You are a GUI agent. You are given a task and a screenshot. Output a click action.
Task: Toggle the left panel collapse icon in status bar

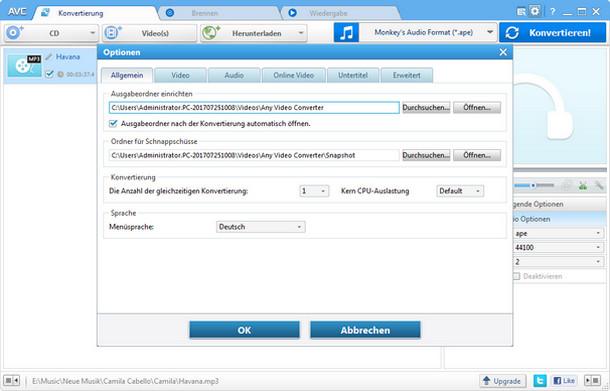(11, 380)
